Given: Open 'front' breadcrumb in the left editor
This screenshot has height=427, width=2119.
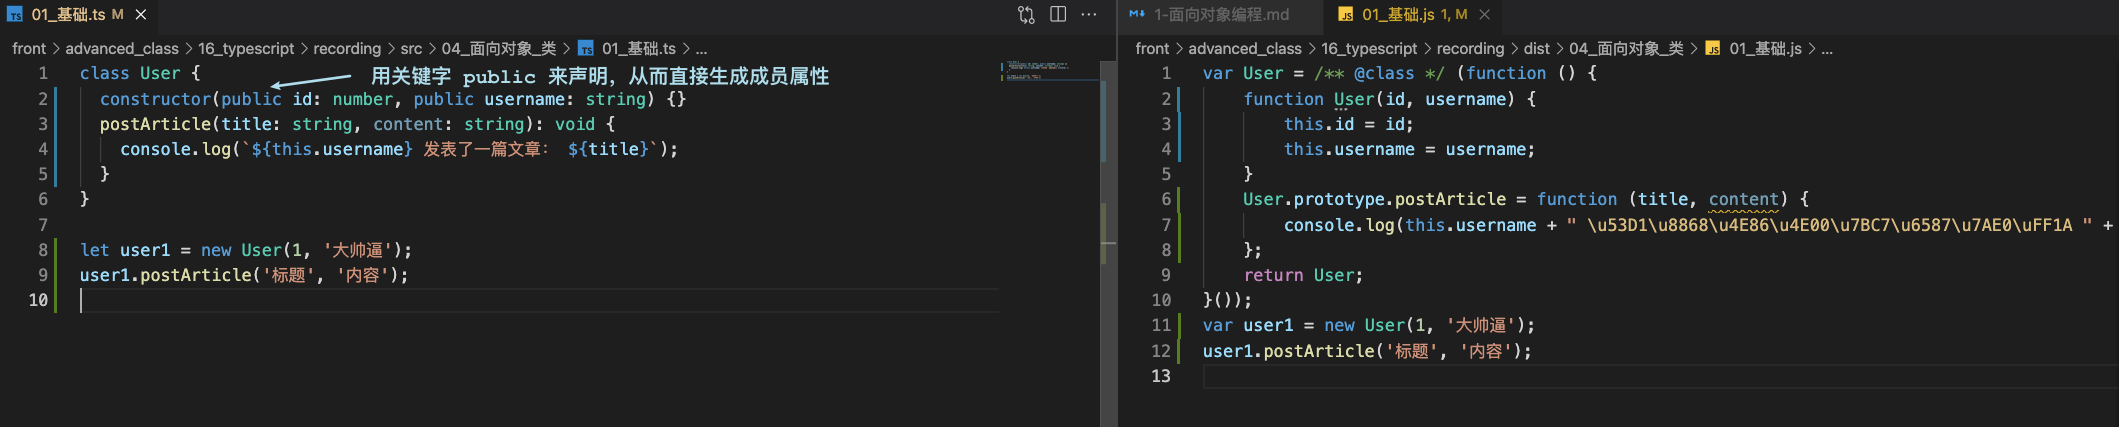Looking at the screenshot, I should tap(29, 48).
